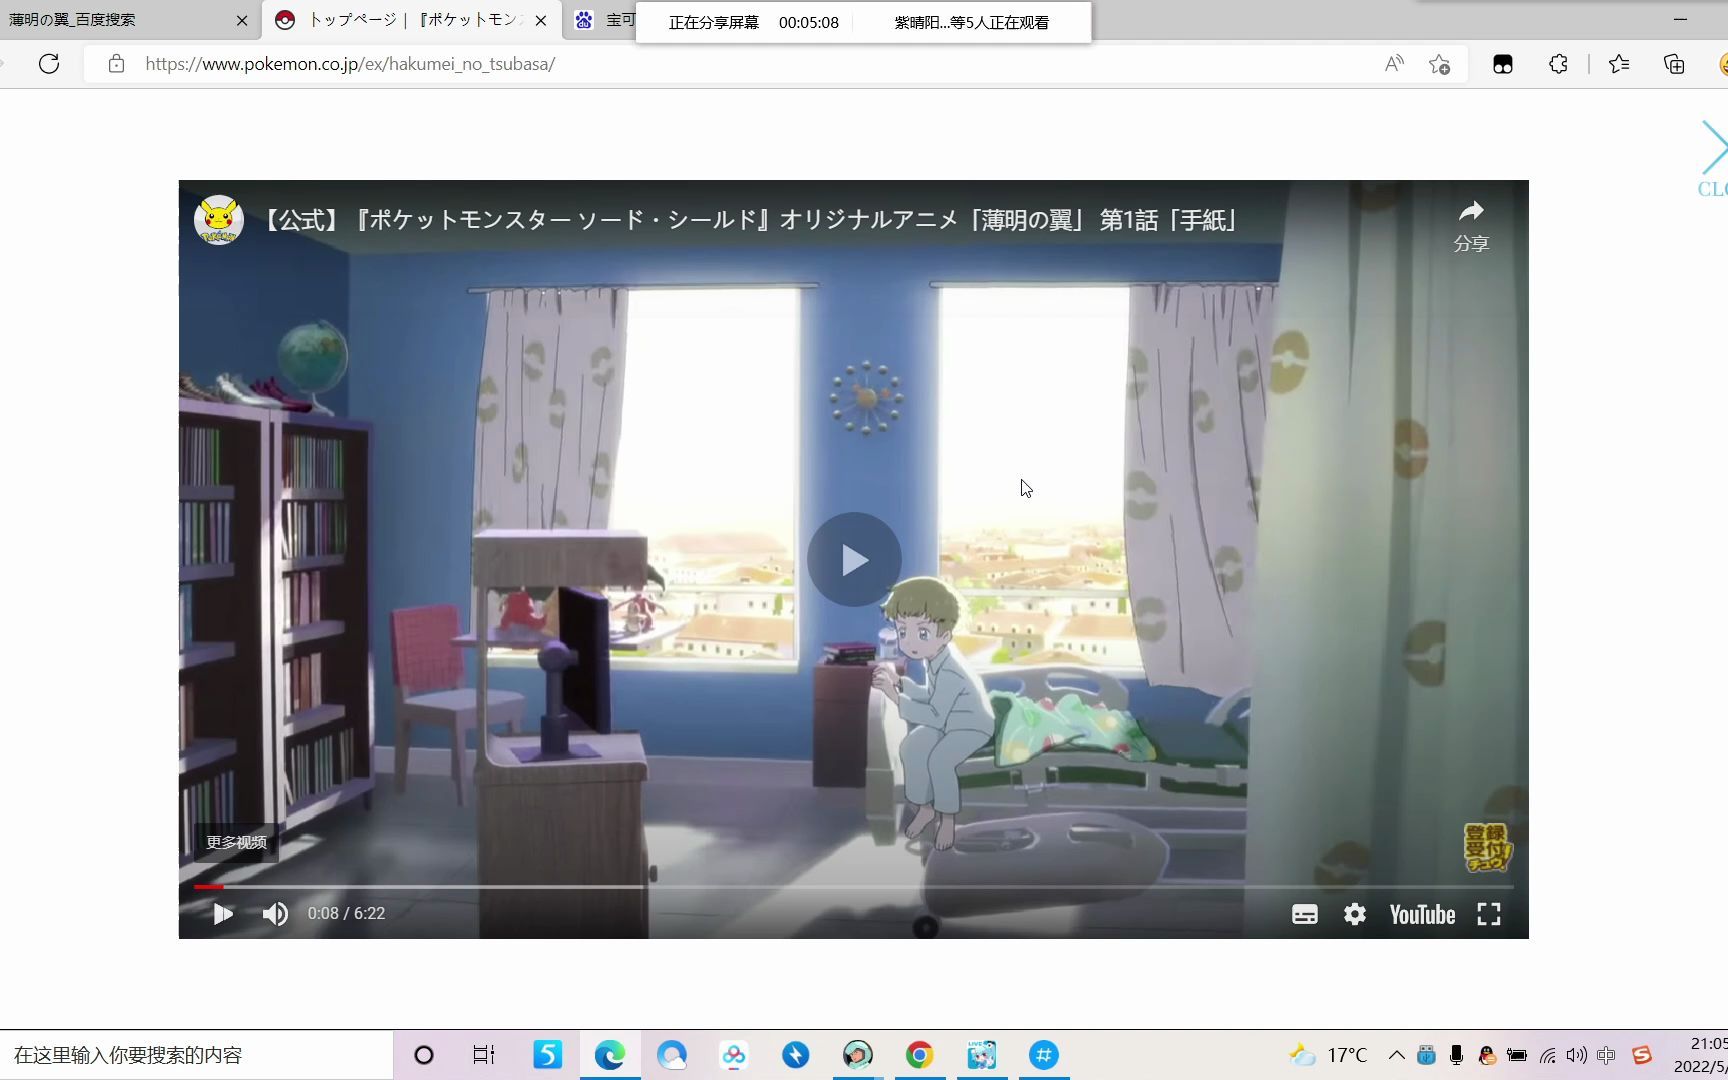Open the blue hash app on taskbar
1728x1080 pixels.
[x=1044, y=1055]
